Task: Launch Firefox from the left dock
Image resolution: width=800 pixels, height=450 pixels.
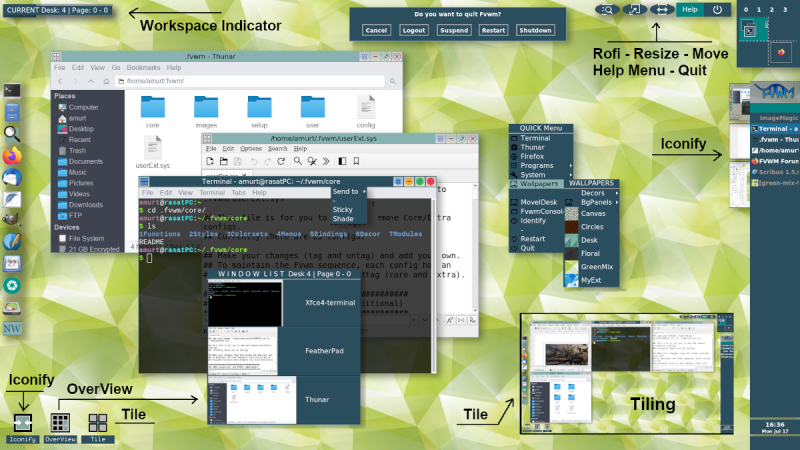Action: point(12,156)
